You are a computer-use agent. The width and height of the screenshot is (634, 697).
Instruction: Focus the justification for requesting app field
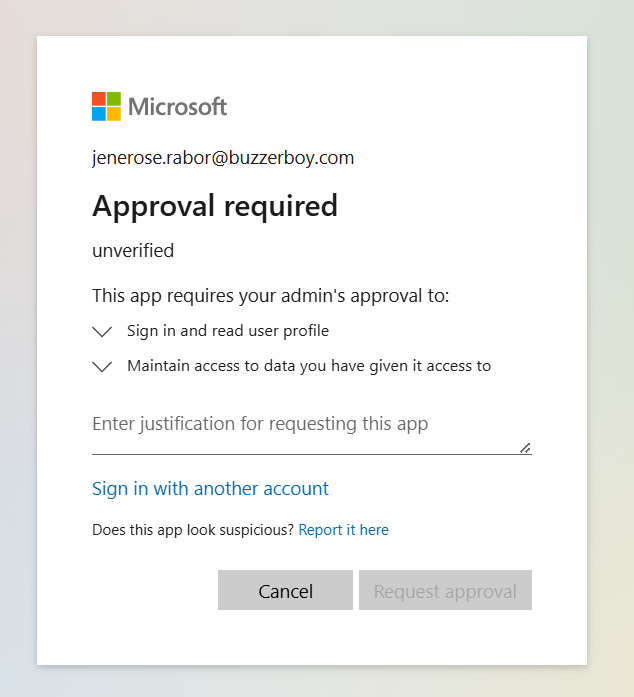tap(300, 425)
